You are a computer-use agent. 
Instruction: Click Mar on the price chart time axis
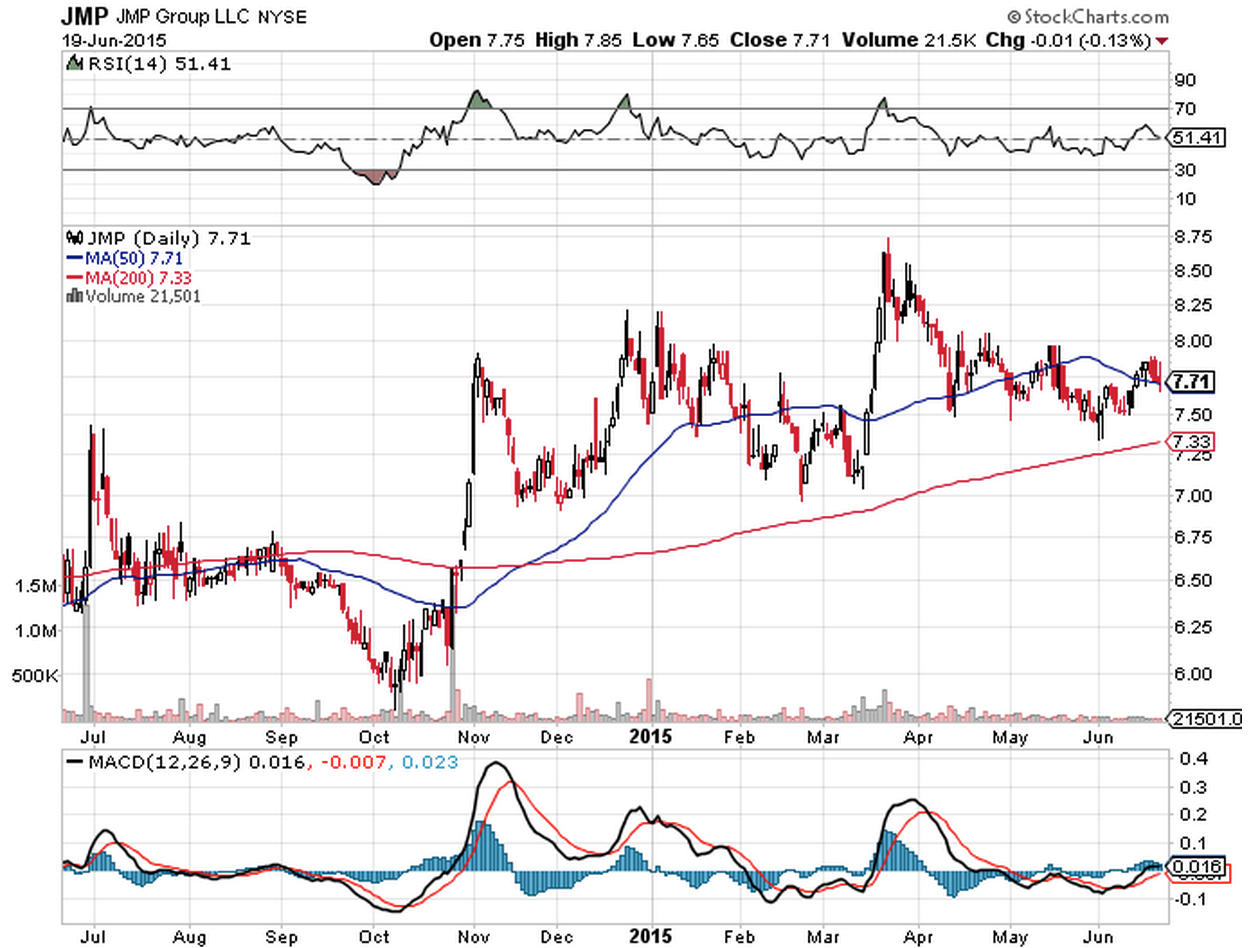(x=824, y=738)
